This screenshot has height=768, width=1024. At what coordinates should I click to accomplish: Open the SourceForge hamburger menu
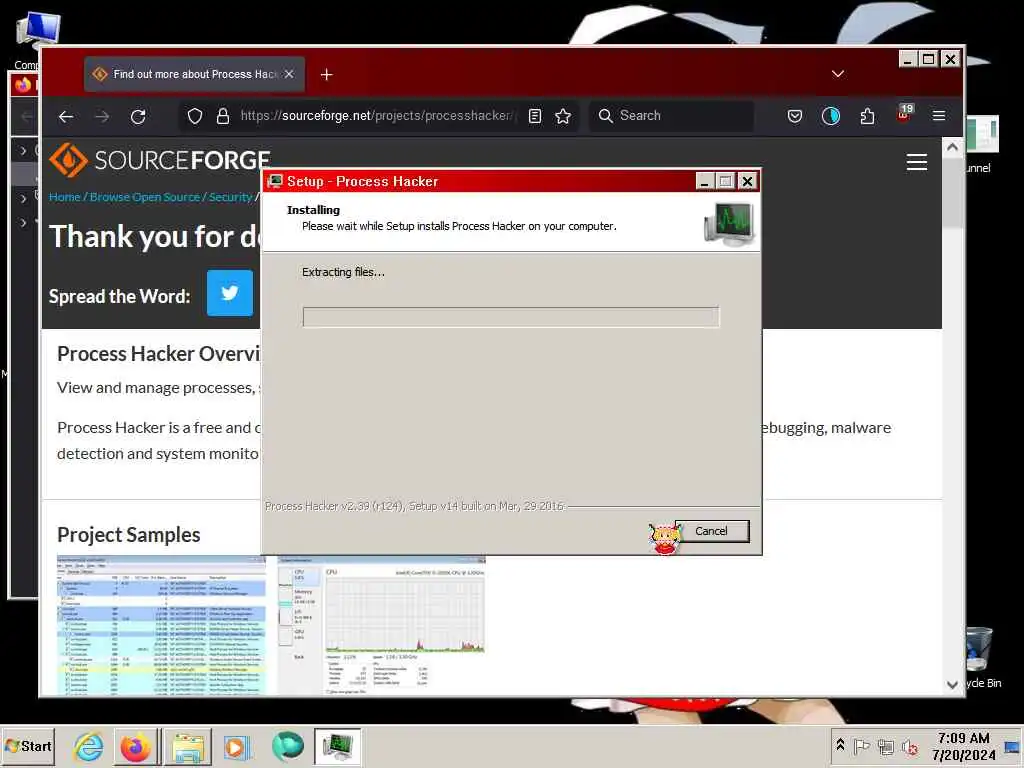917,162
